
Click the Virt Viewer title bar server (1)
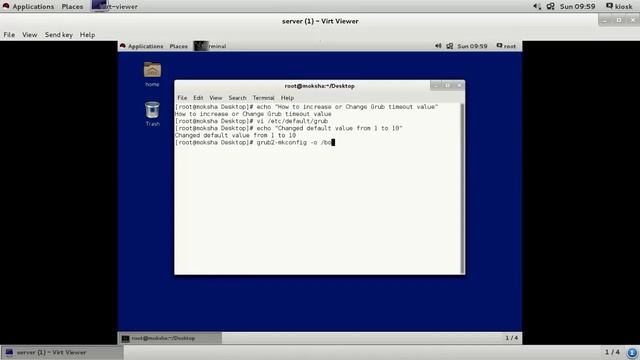pyautogui.click(x=320, y=21)
